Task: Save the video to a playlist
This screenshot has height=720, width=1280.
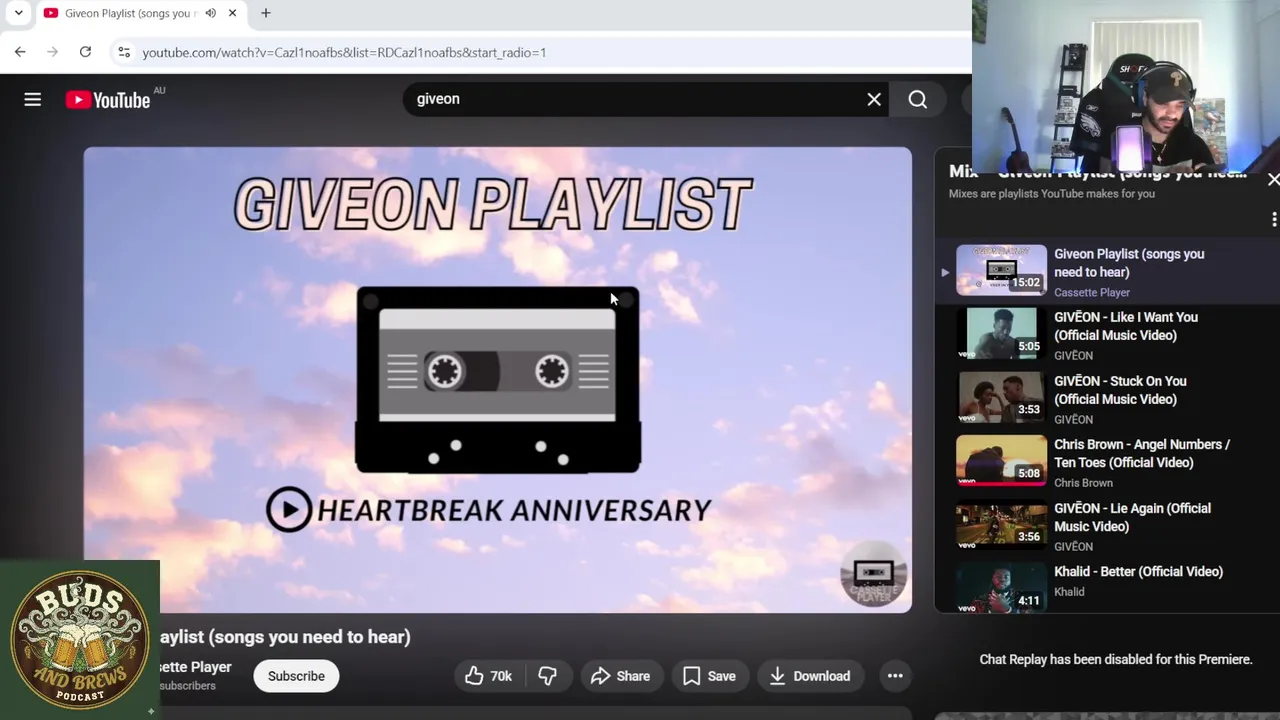Action: pyautogui.click(x=709, y=676)
